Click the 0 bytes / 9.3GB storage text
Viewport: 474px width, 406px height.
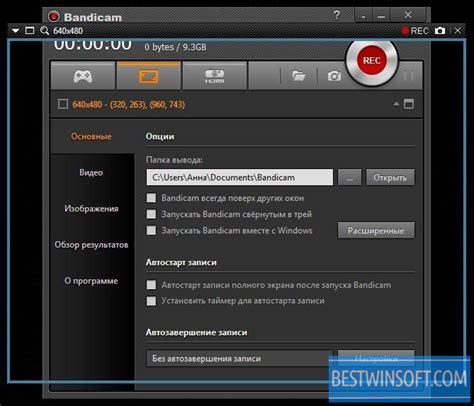click(175, 47)
